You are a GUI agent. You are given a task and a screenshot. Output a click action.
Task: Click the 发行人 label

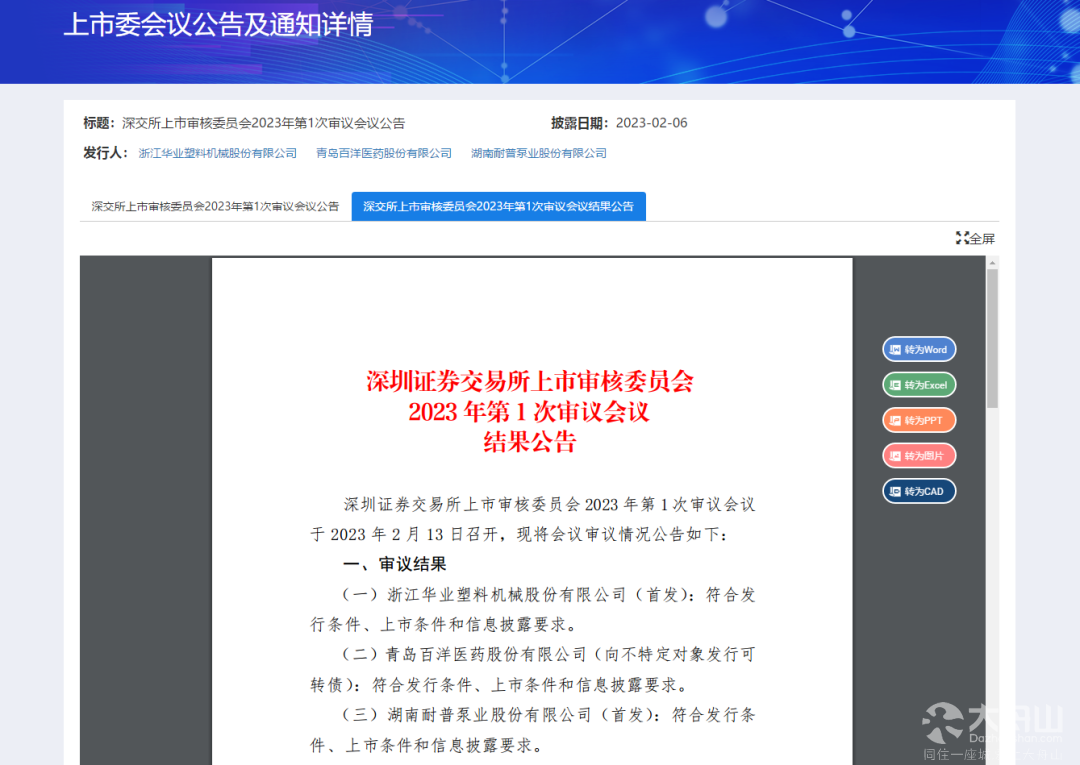(x=105, y=153)
